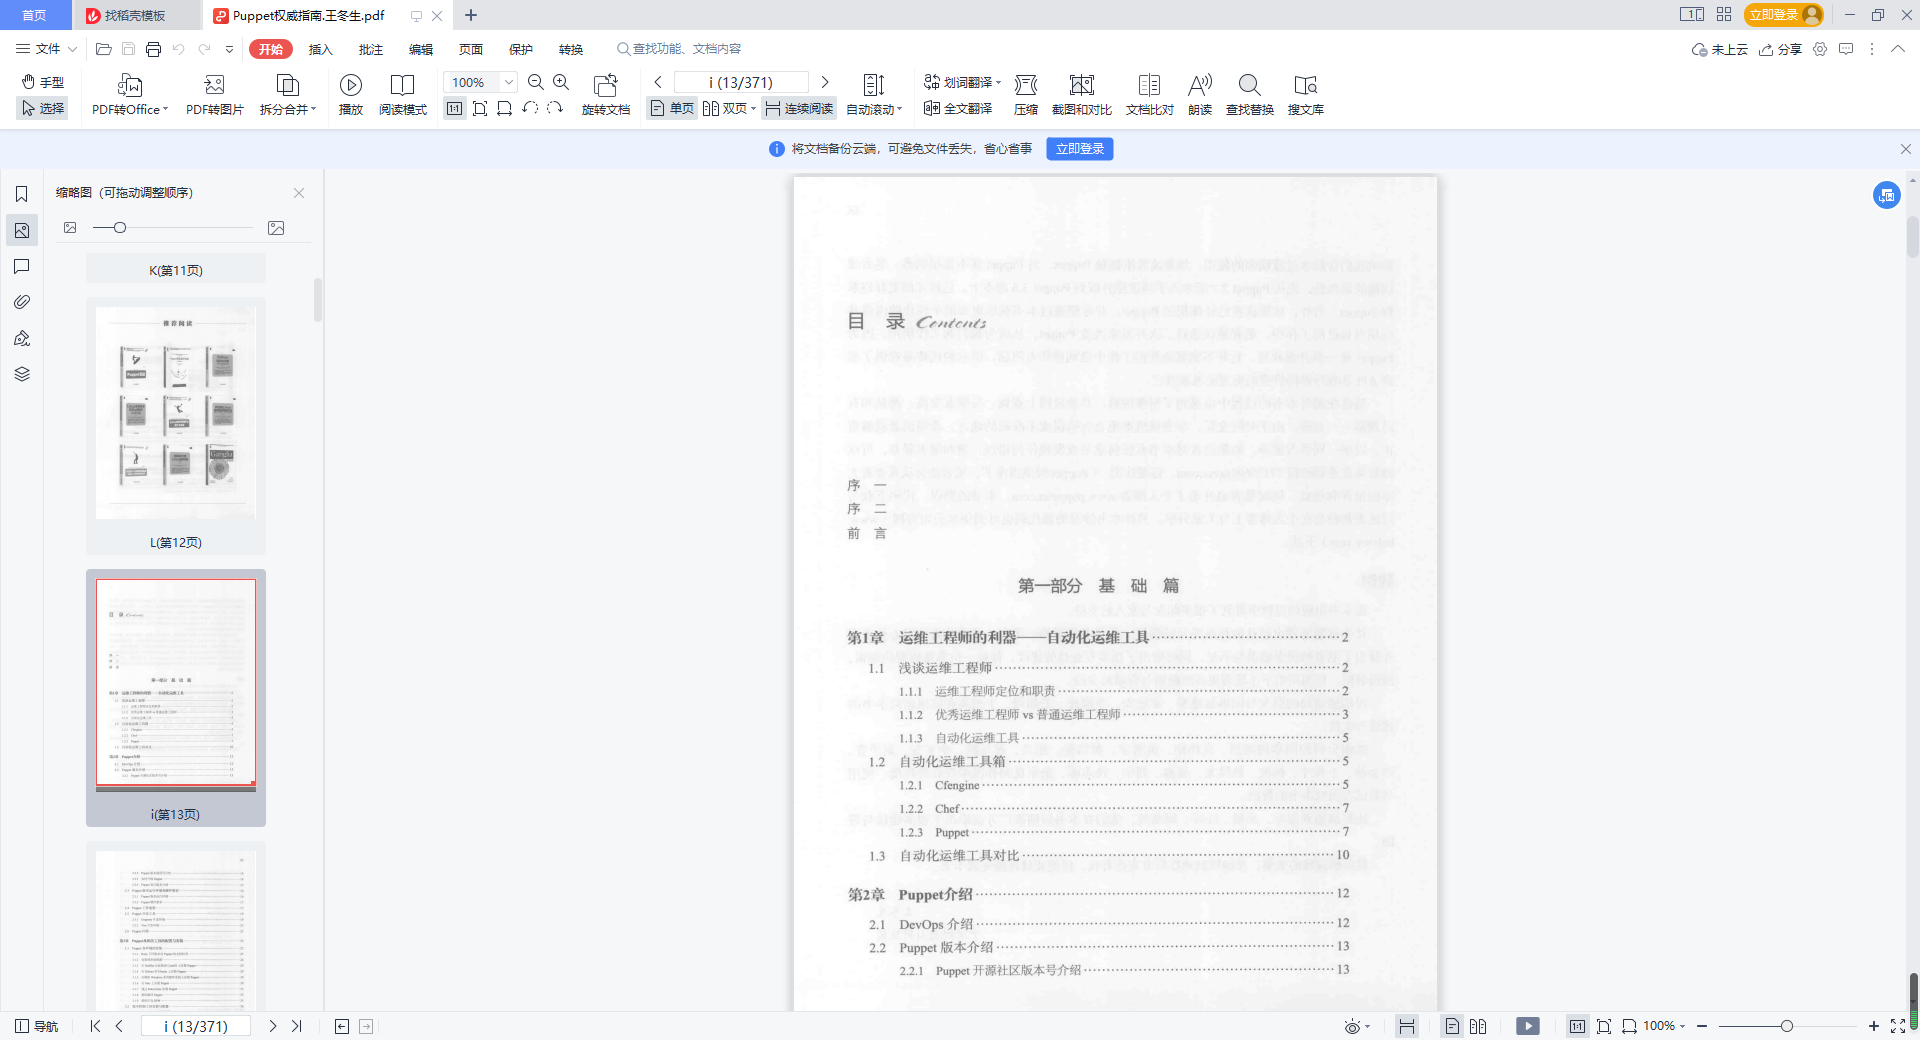Switch to 手型 hand tool
The width and height of the screenshot is (1920, 1040).
pyautogui.click(x=43, y=82)
